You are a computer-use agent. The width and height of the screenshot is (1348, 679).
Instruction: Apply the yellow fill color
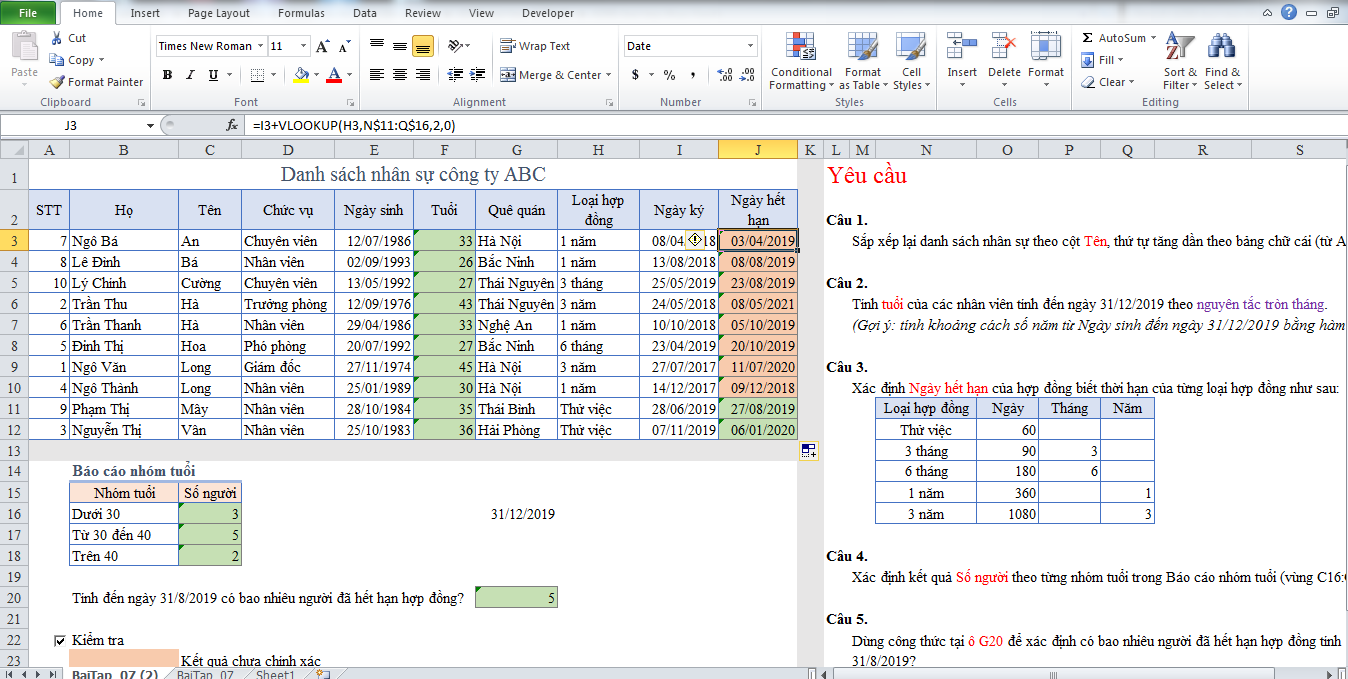[302, 75]
